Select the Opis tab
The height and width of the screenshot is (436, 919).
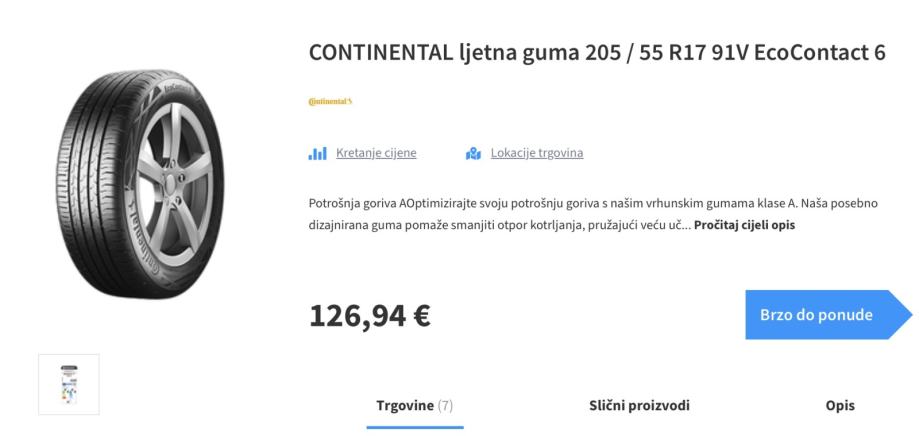(840, 405)
